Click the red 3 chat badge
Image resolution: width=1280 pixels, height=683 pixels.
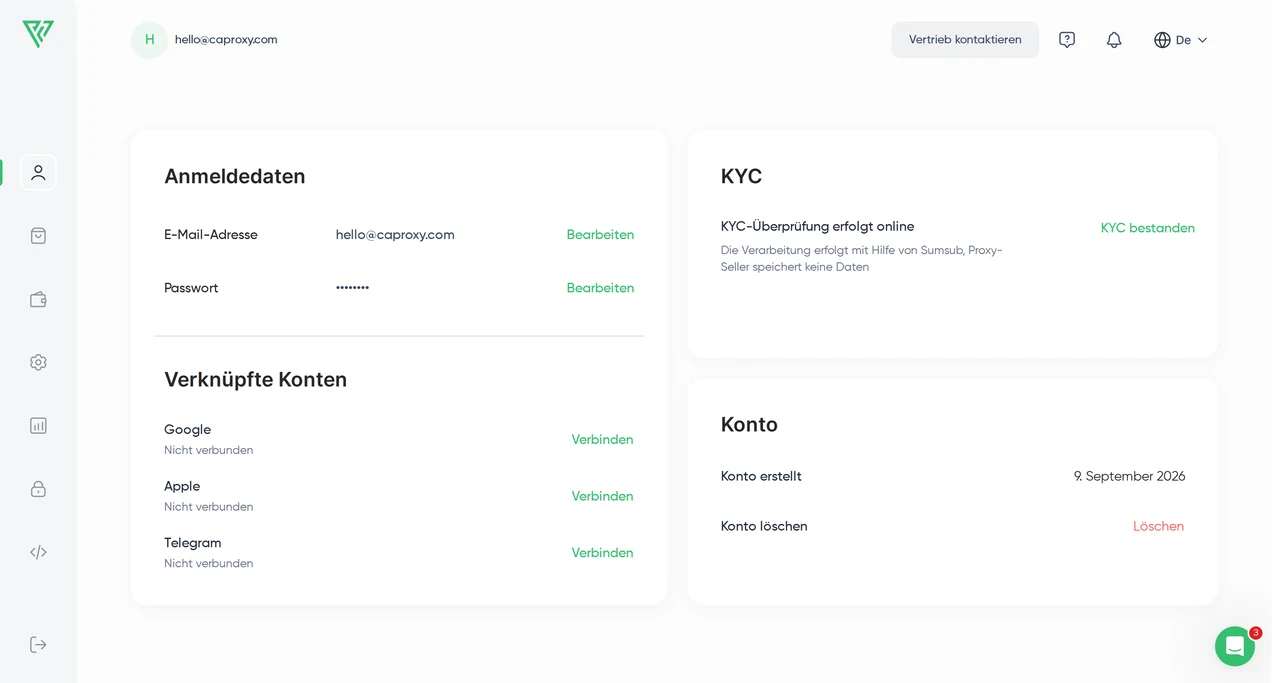[x=1256, y=633]
